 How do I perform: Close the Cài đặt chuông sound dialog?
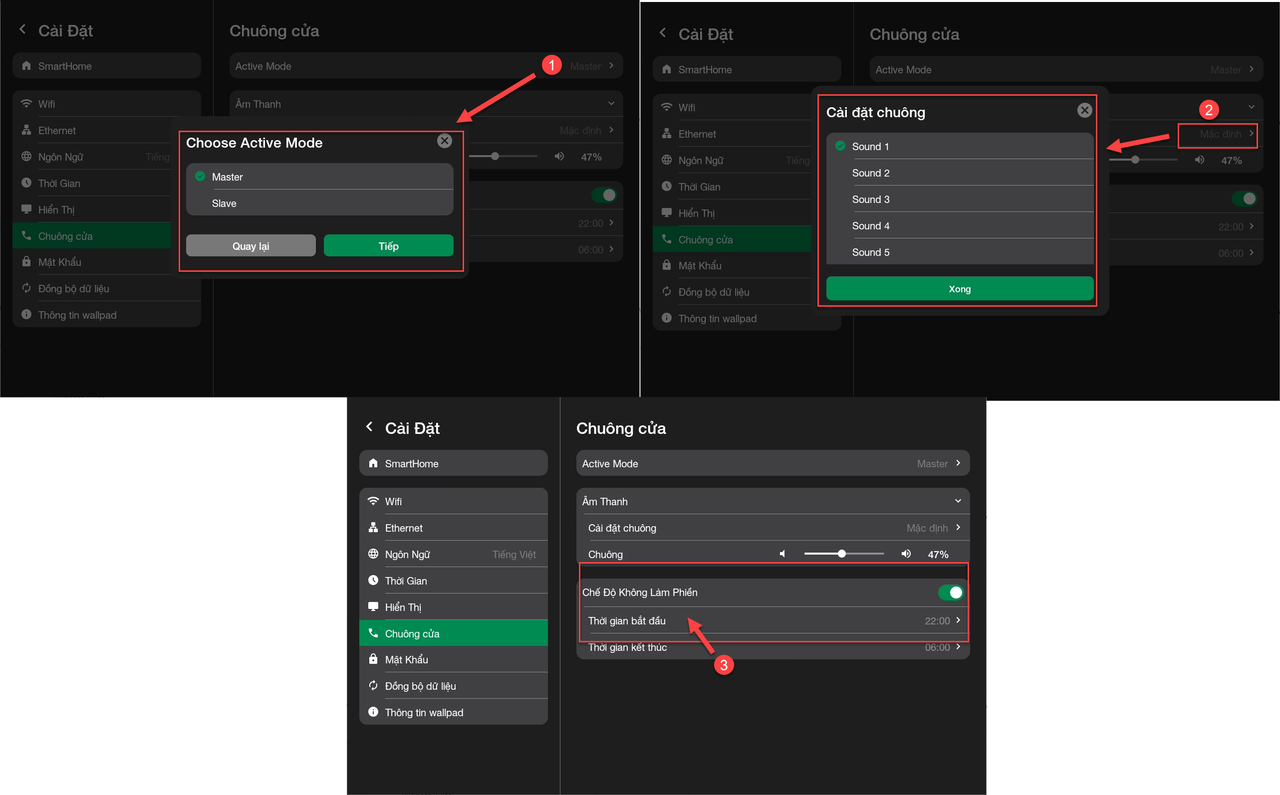1084,111
